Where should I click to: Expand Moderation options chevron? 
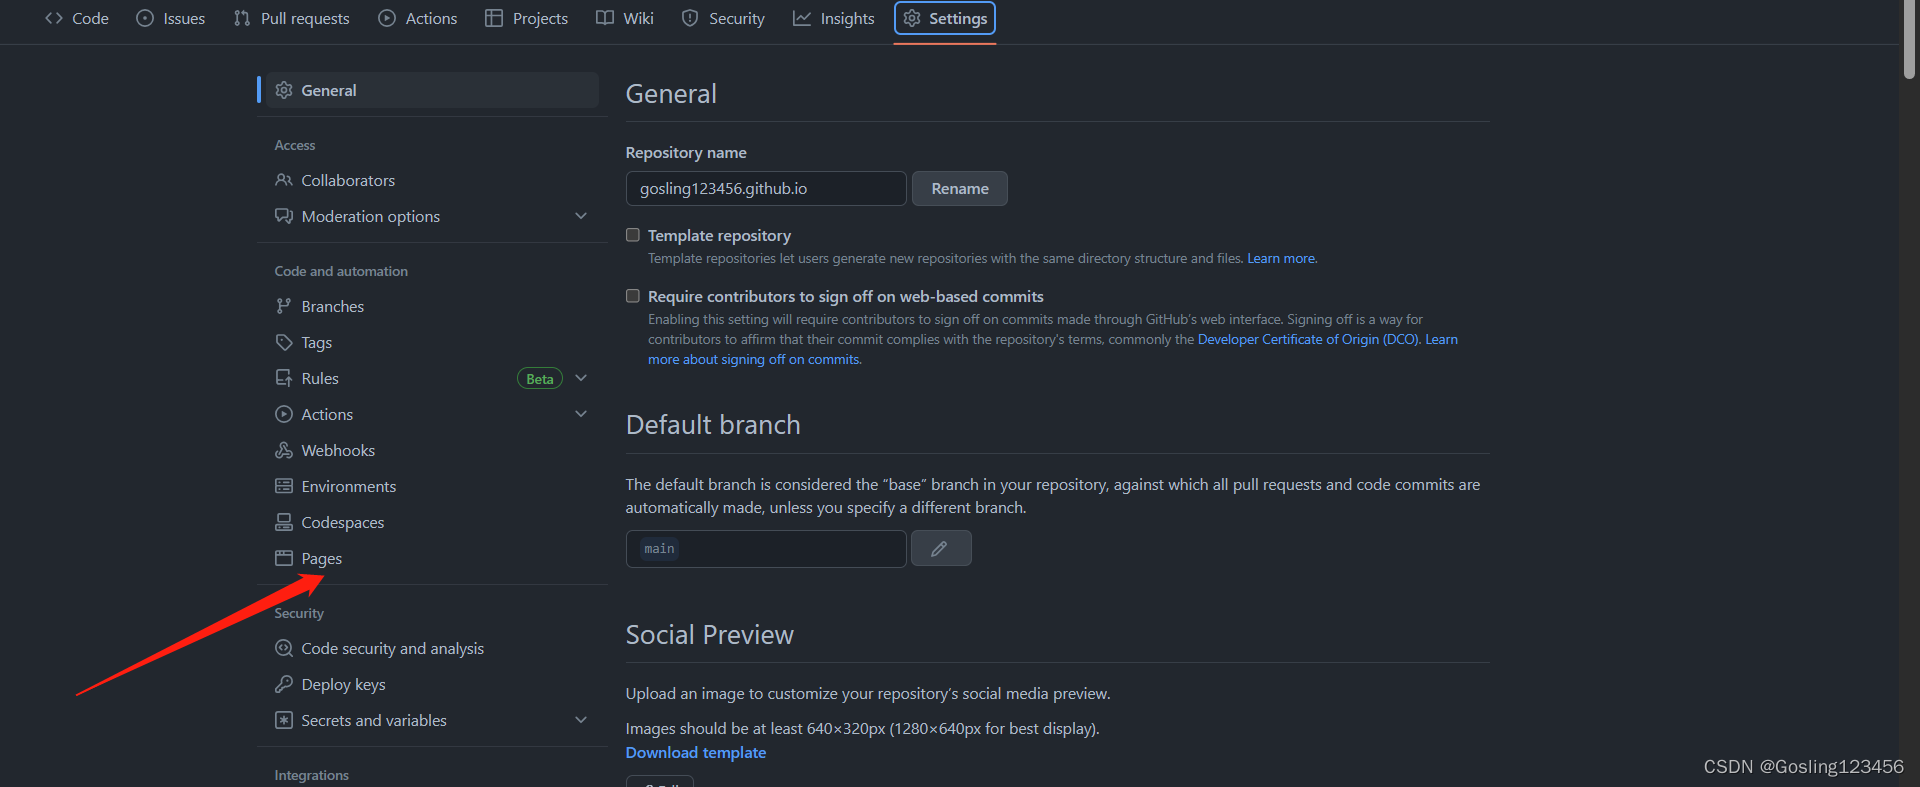[x=581, y=216]
